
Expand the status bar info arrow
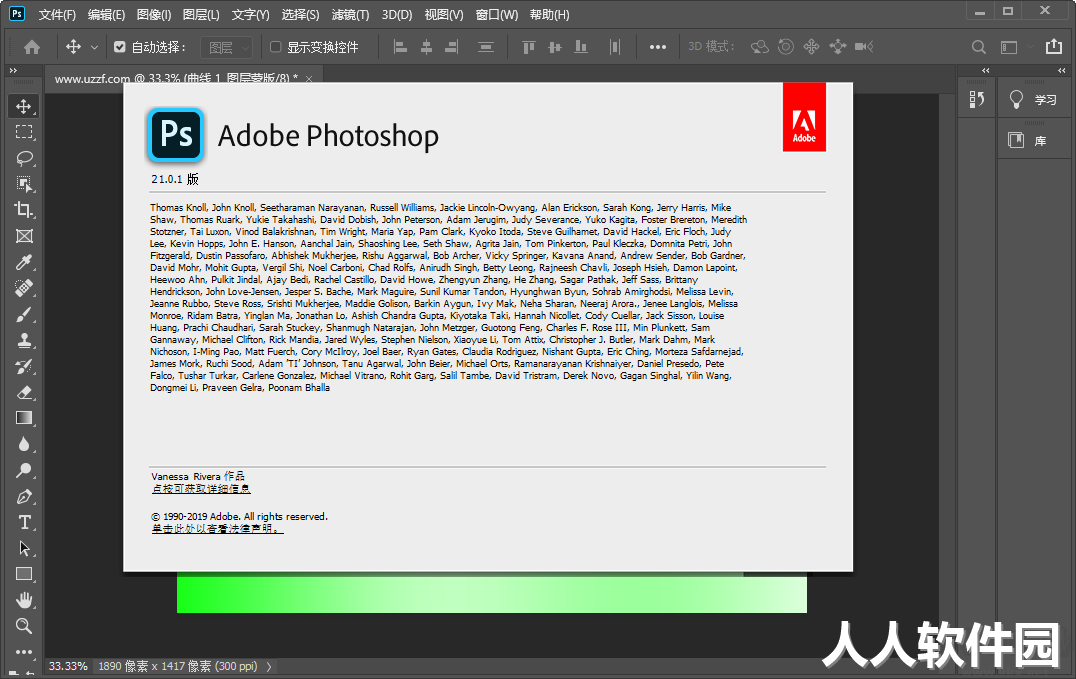(x=268, y=666)
